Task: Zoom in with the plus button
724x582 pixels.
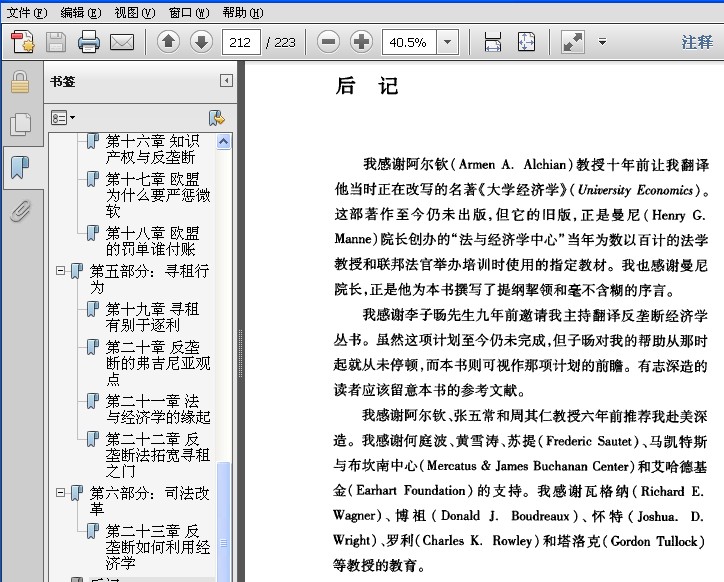Action: point(361,42)
